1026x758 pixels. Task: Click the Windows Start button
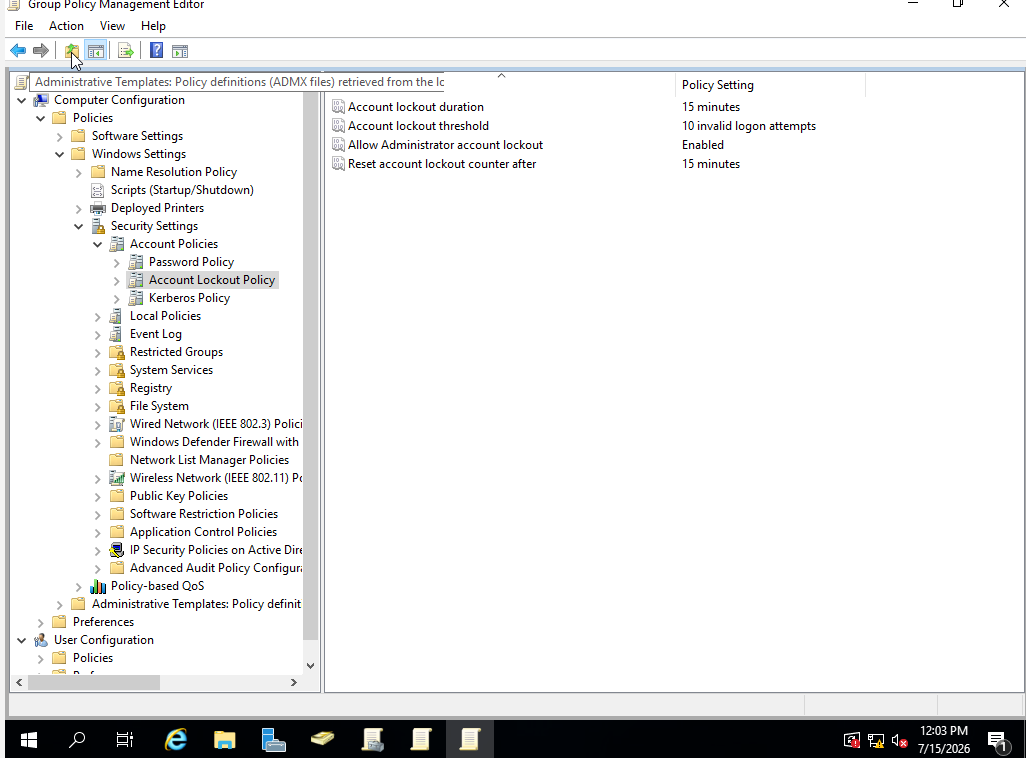(29, 740)
